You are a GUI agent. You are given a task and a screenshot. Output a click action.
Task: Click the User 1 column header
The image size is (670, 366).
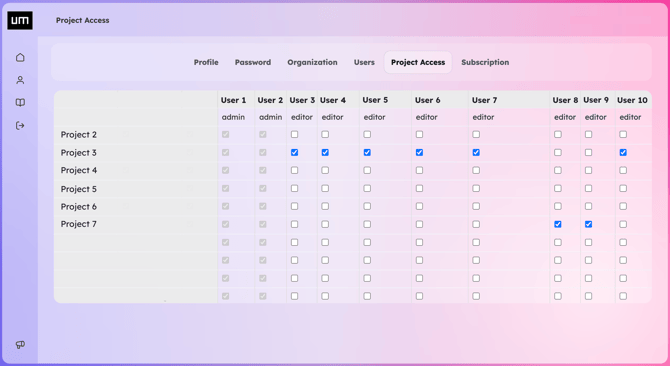[x=233, y=100]
